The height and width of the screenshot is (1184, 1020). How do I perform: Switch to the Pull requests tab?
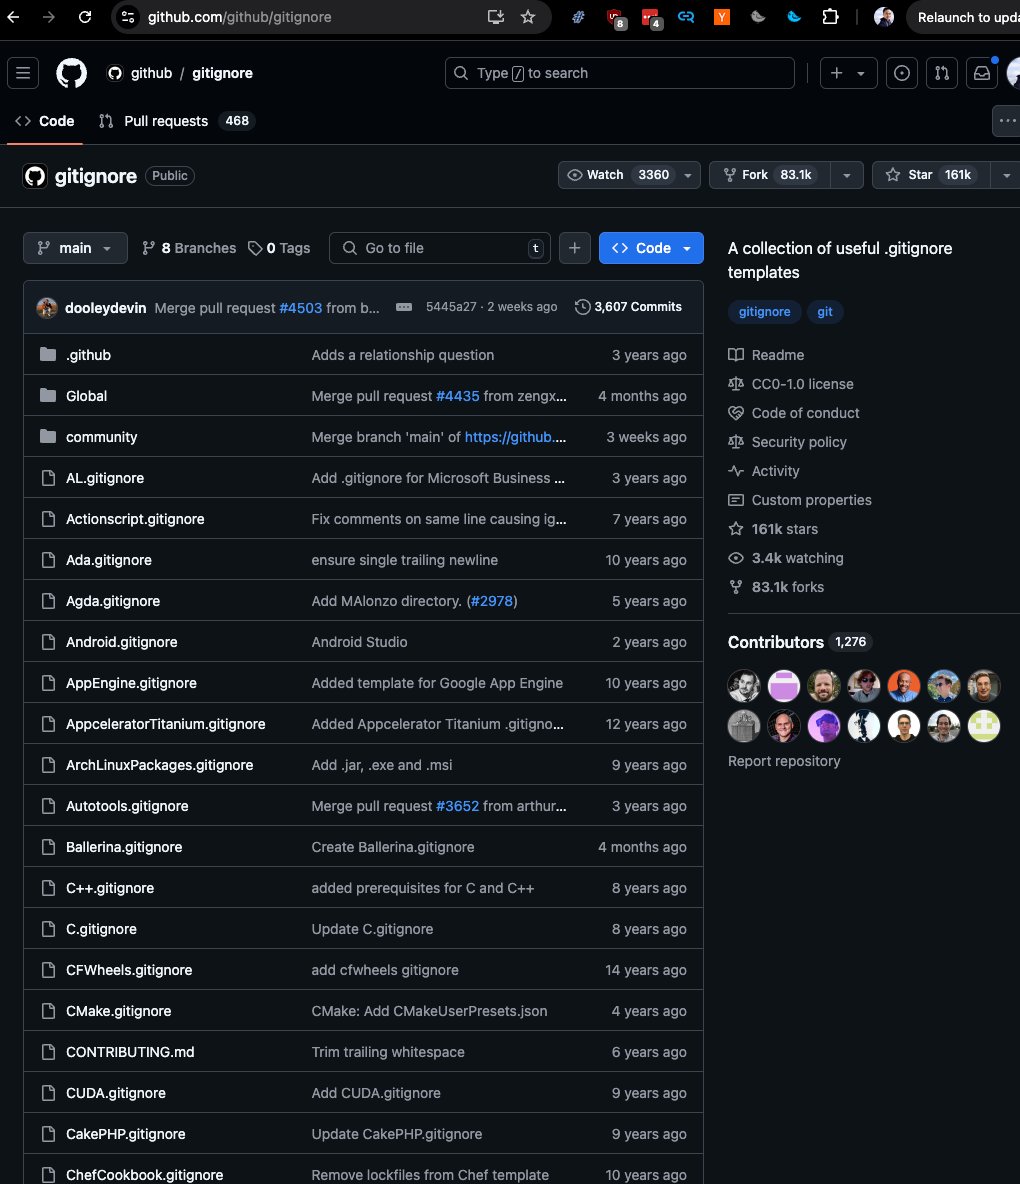pyautogui.click(x=177, y=121)
